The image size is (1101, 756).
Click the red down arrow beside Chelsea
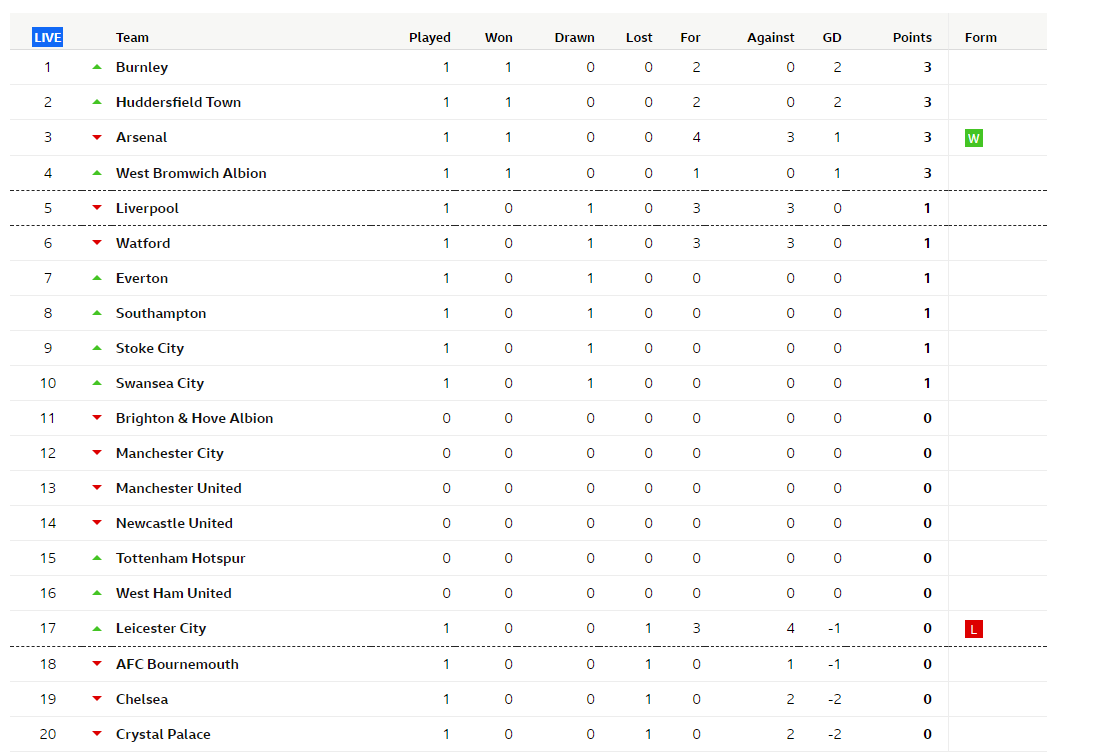pos(97,699)
